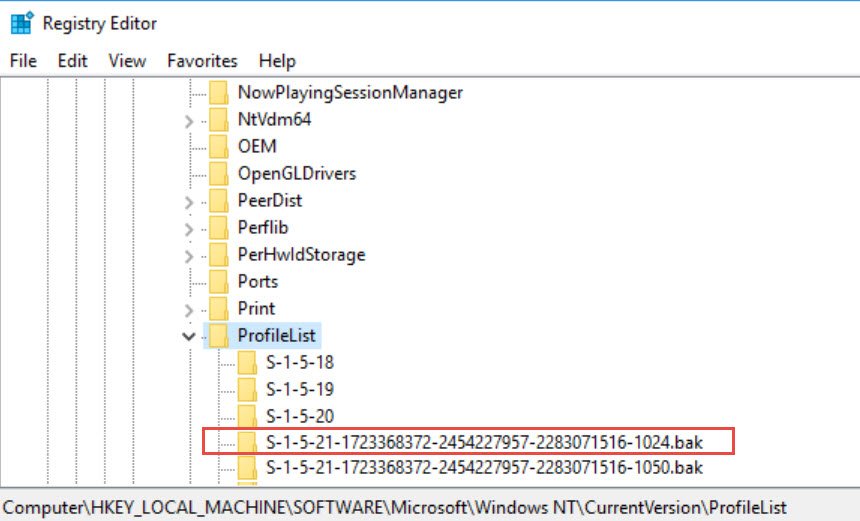This screenshot has width=860, height=521.
Task: Click the S-1-5-19 folder icon
Action: [x=247, y=389]
